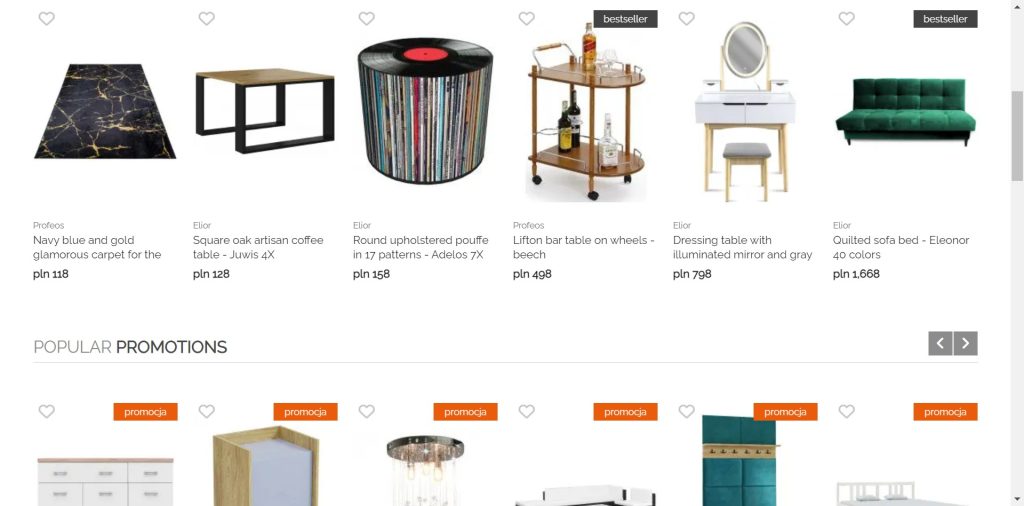The image size is (1024, 506).
Task: Go to previous popular promotions slide
Action: (x=940, y=343)
